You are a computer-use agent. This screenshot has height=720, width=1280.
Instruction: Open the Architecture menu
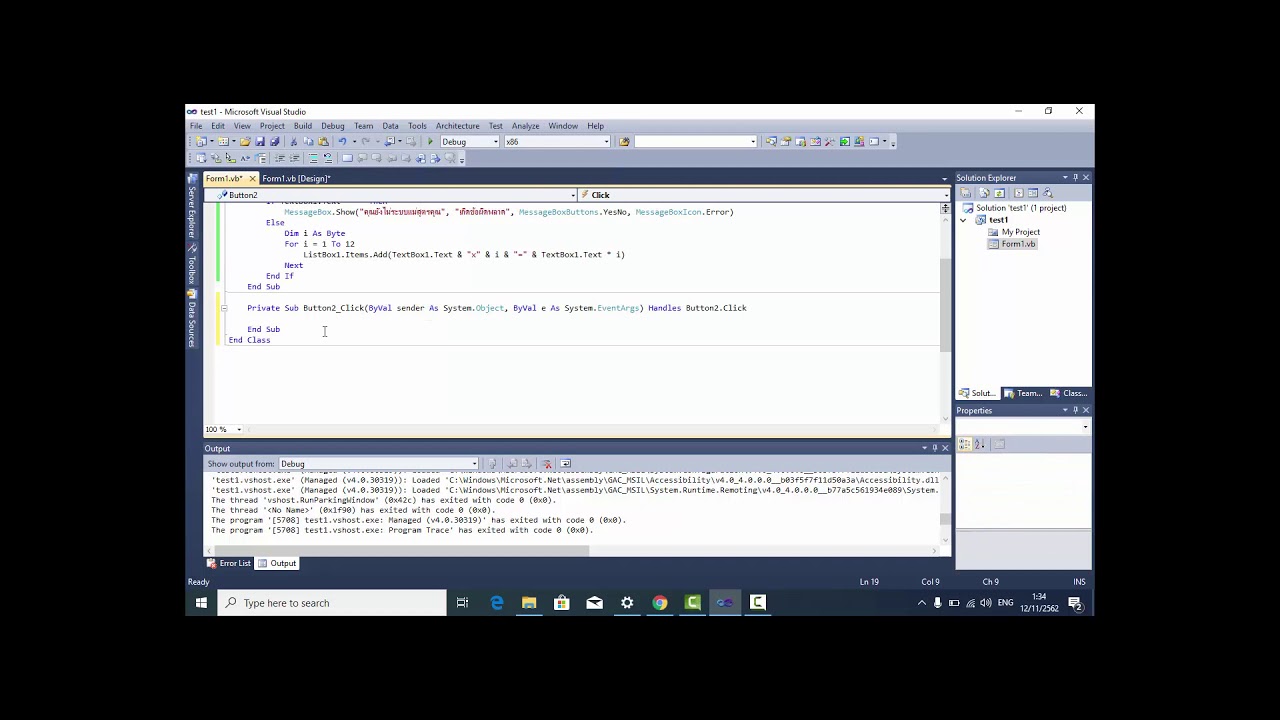pos(457,126)
